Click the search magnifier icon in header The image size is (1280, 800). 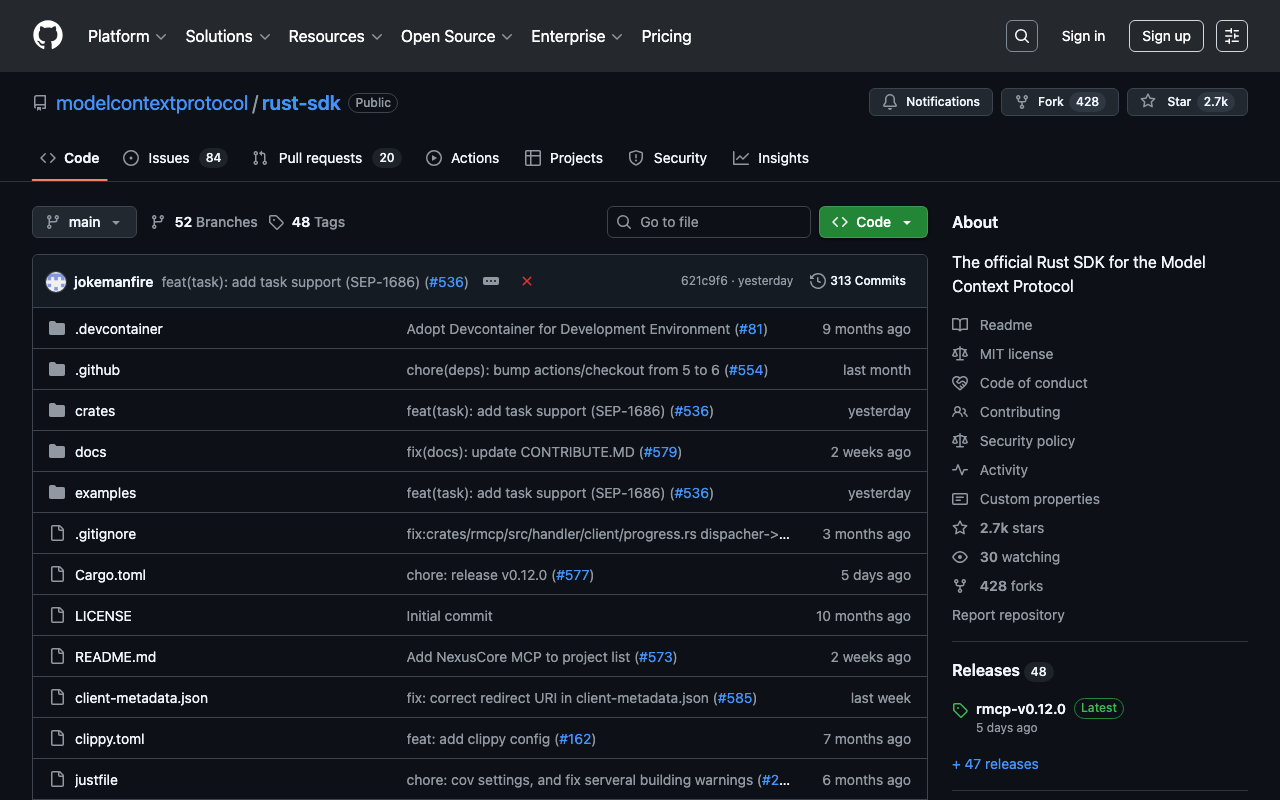click(x=1022, y=36)
